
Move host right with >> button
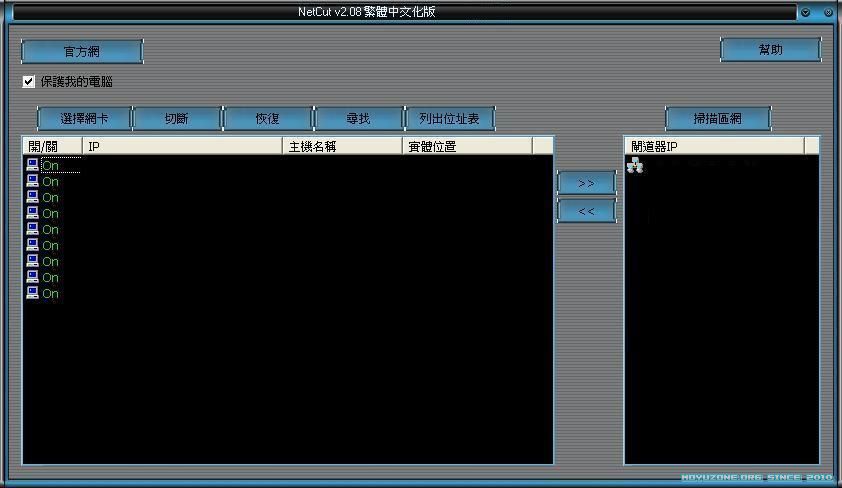click(x=586, y=183)
